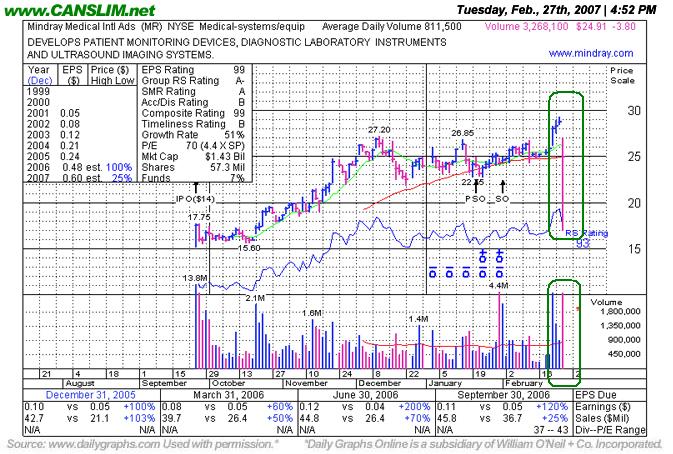Click the '-3.80' price change
The width and height of the screenshot is (673, 454).
[623, 27]
